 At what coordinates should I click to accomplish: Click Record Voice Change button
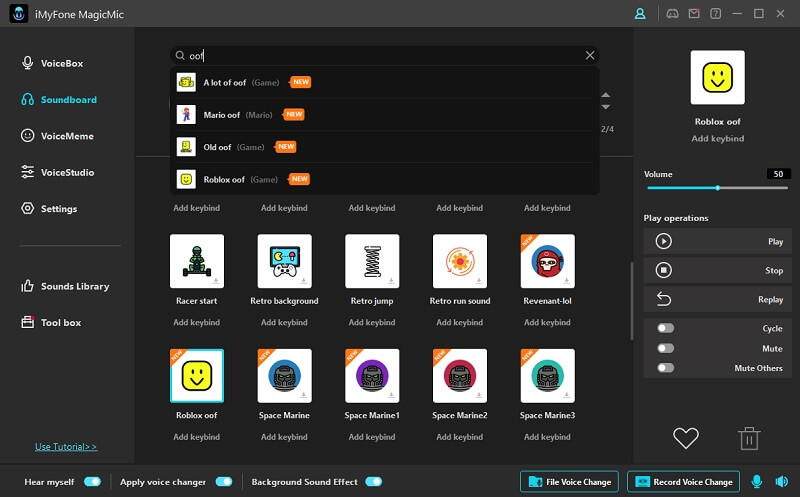[x=683, y=482]
